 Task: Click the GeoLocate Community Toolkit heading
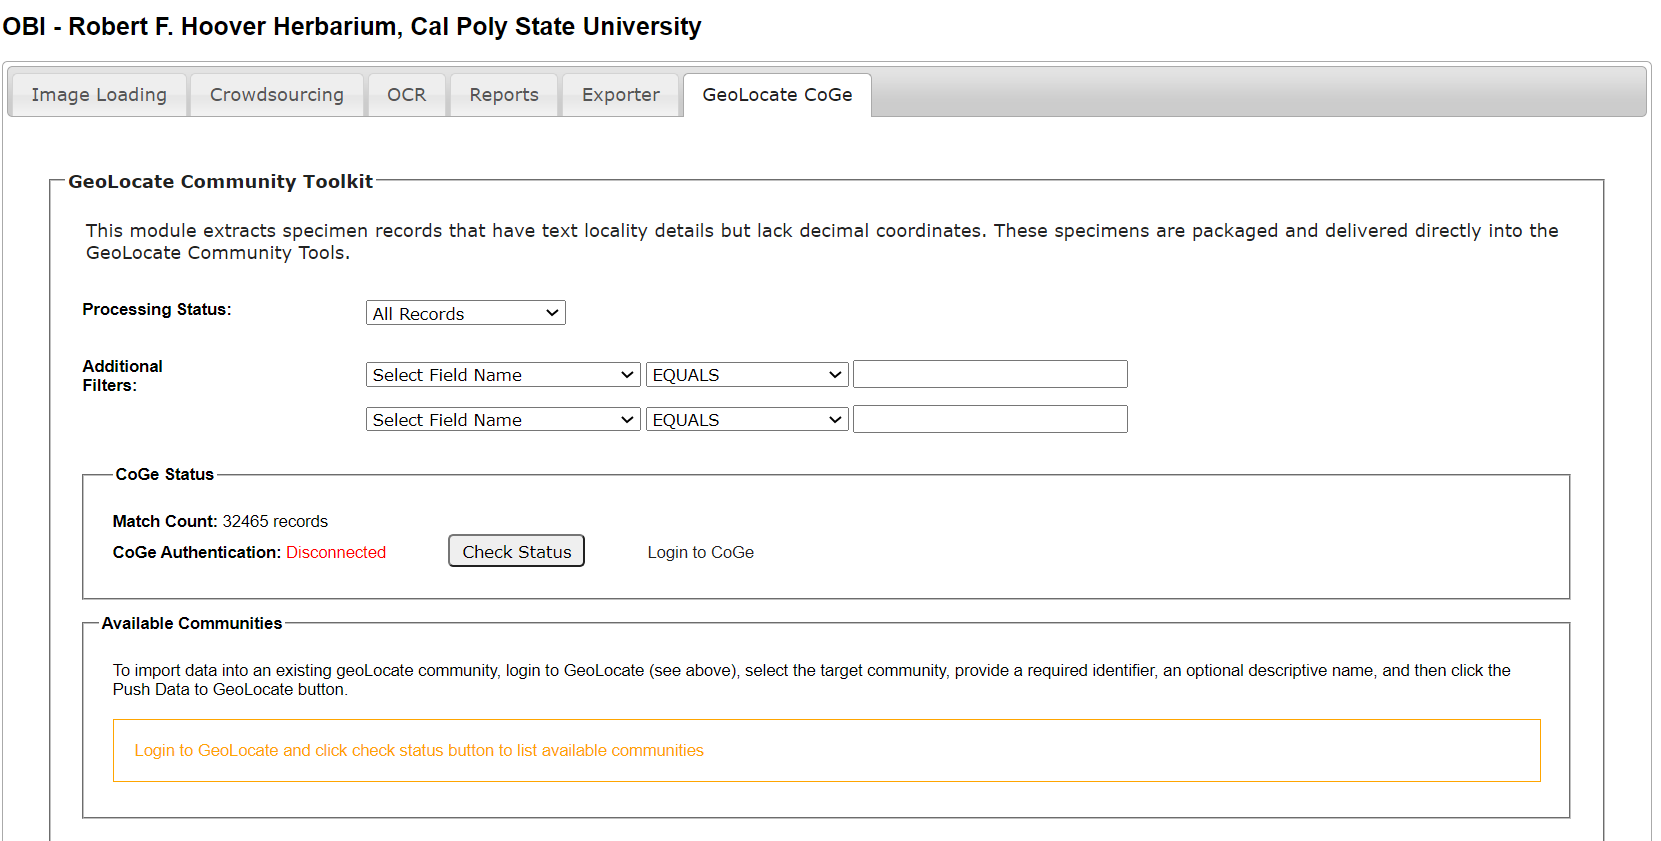coord(220,181)
